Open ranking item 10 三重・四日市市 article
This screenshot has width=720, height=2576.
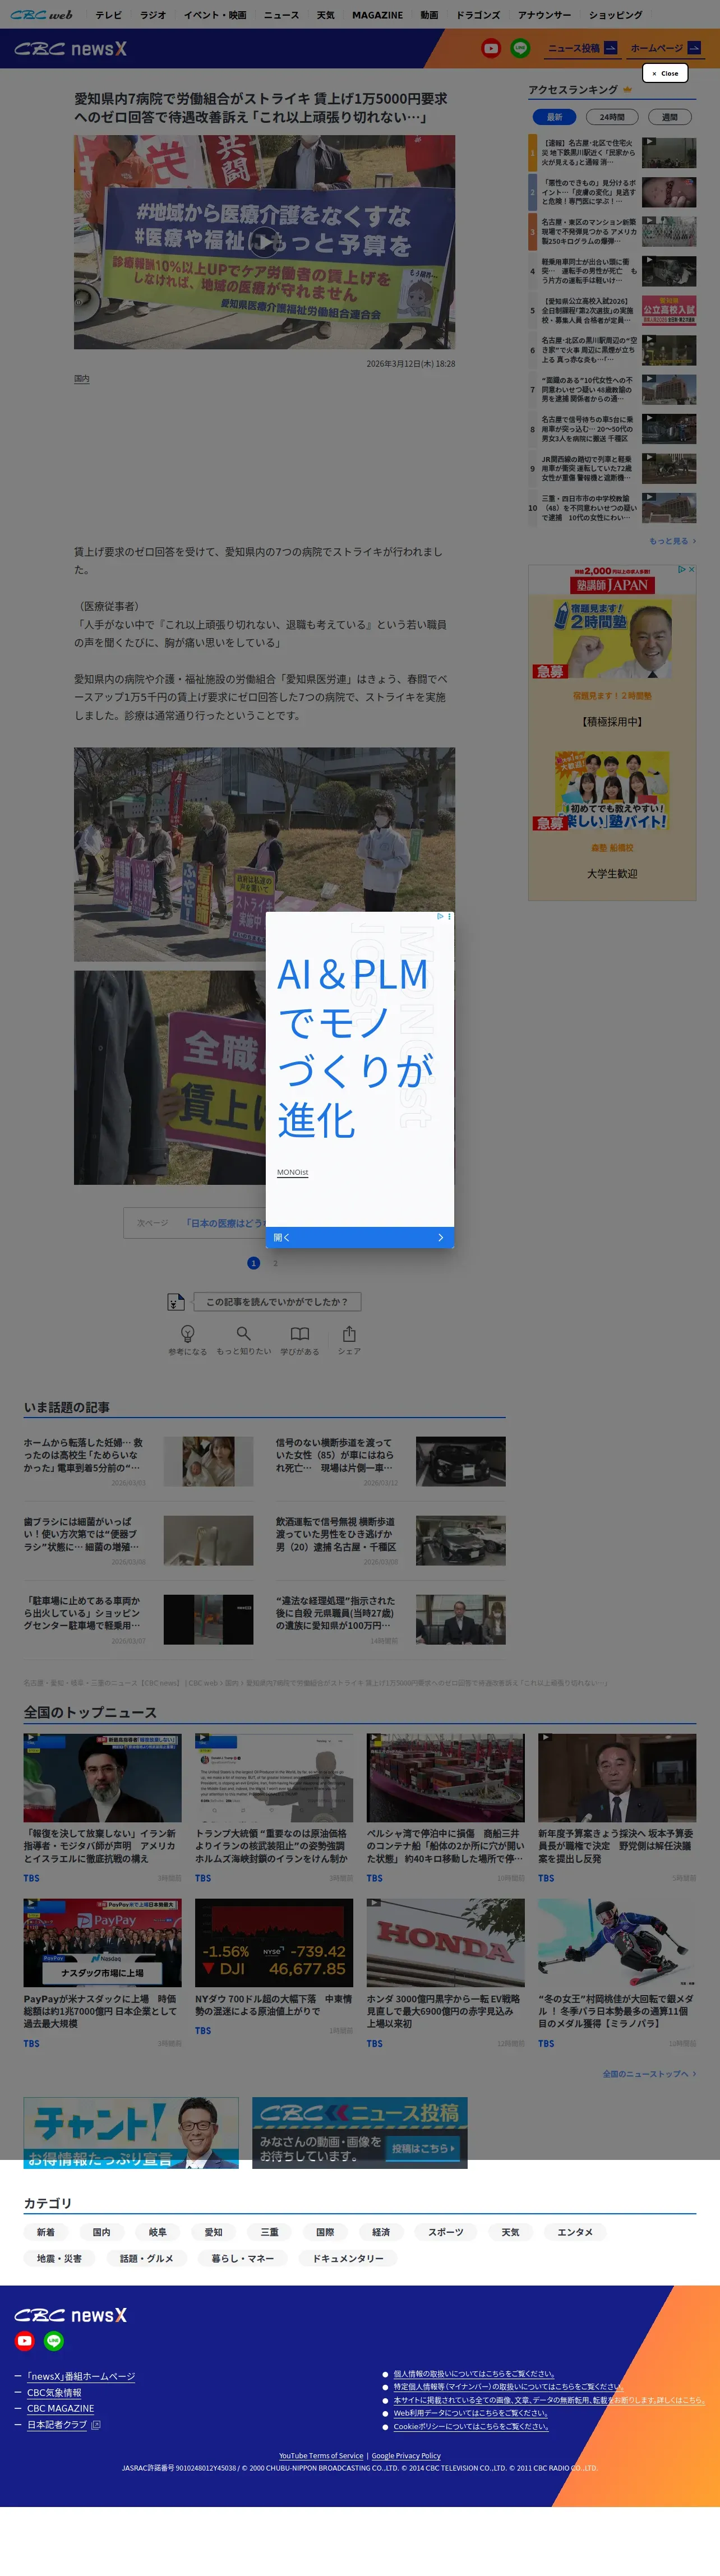pos(612,508)
